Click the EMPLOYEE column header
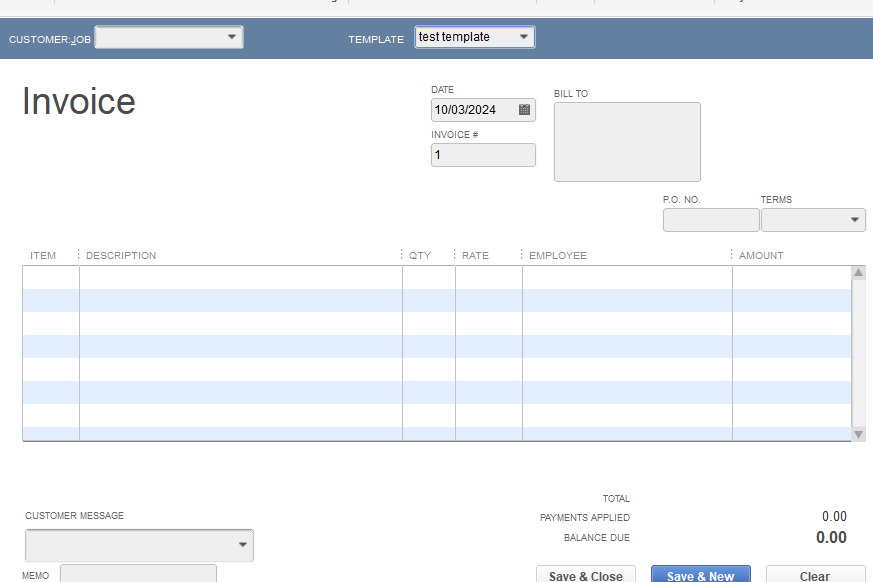 coord(556,255)
